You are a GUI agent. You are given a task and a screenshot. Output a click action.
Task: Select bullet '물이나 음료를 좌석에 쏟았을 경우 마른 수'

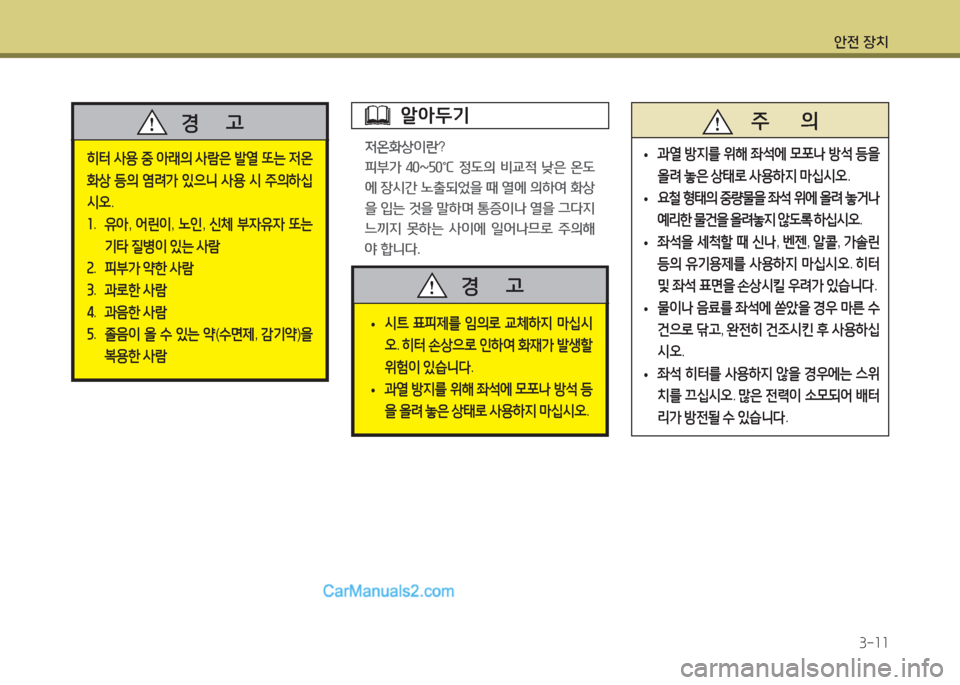[x=762, y=308]
